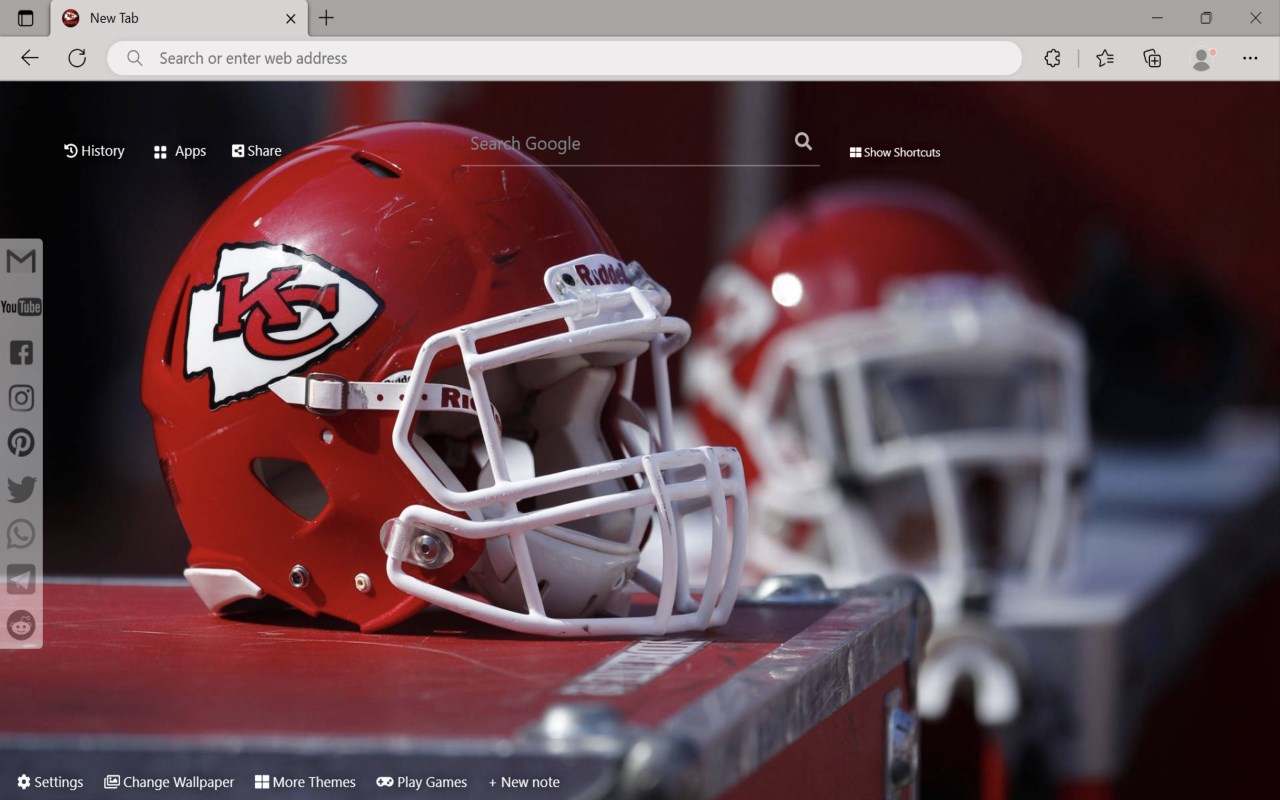The image size is (1280, 800).
Task: Open WhatsApp from the sidebar
Action: click(21, 534)
